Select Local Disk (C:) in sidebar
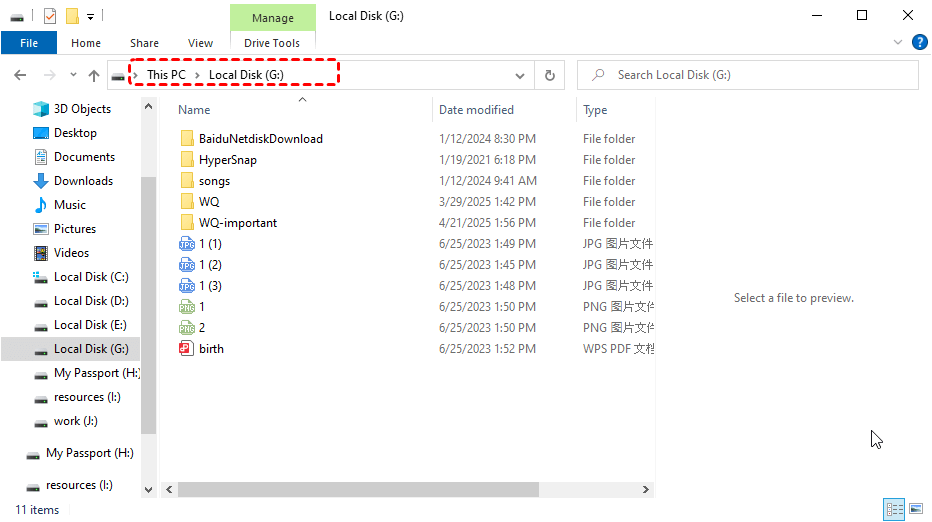 (x=91, y=277)
